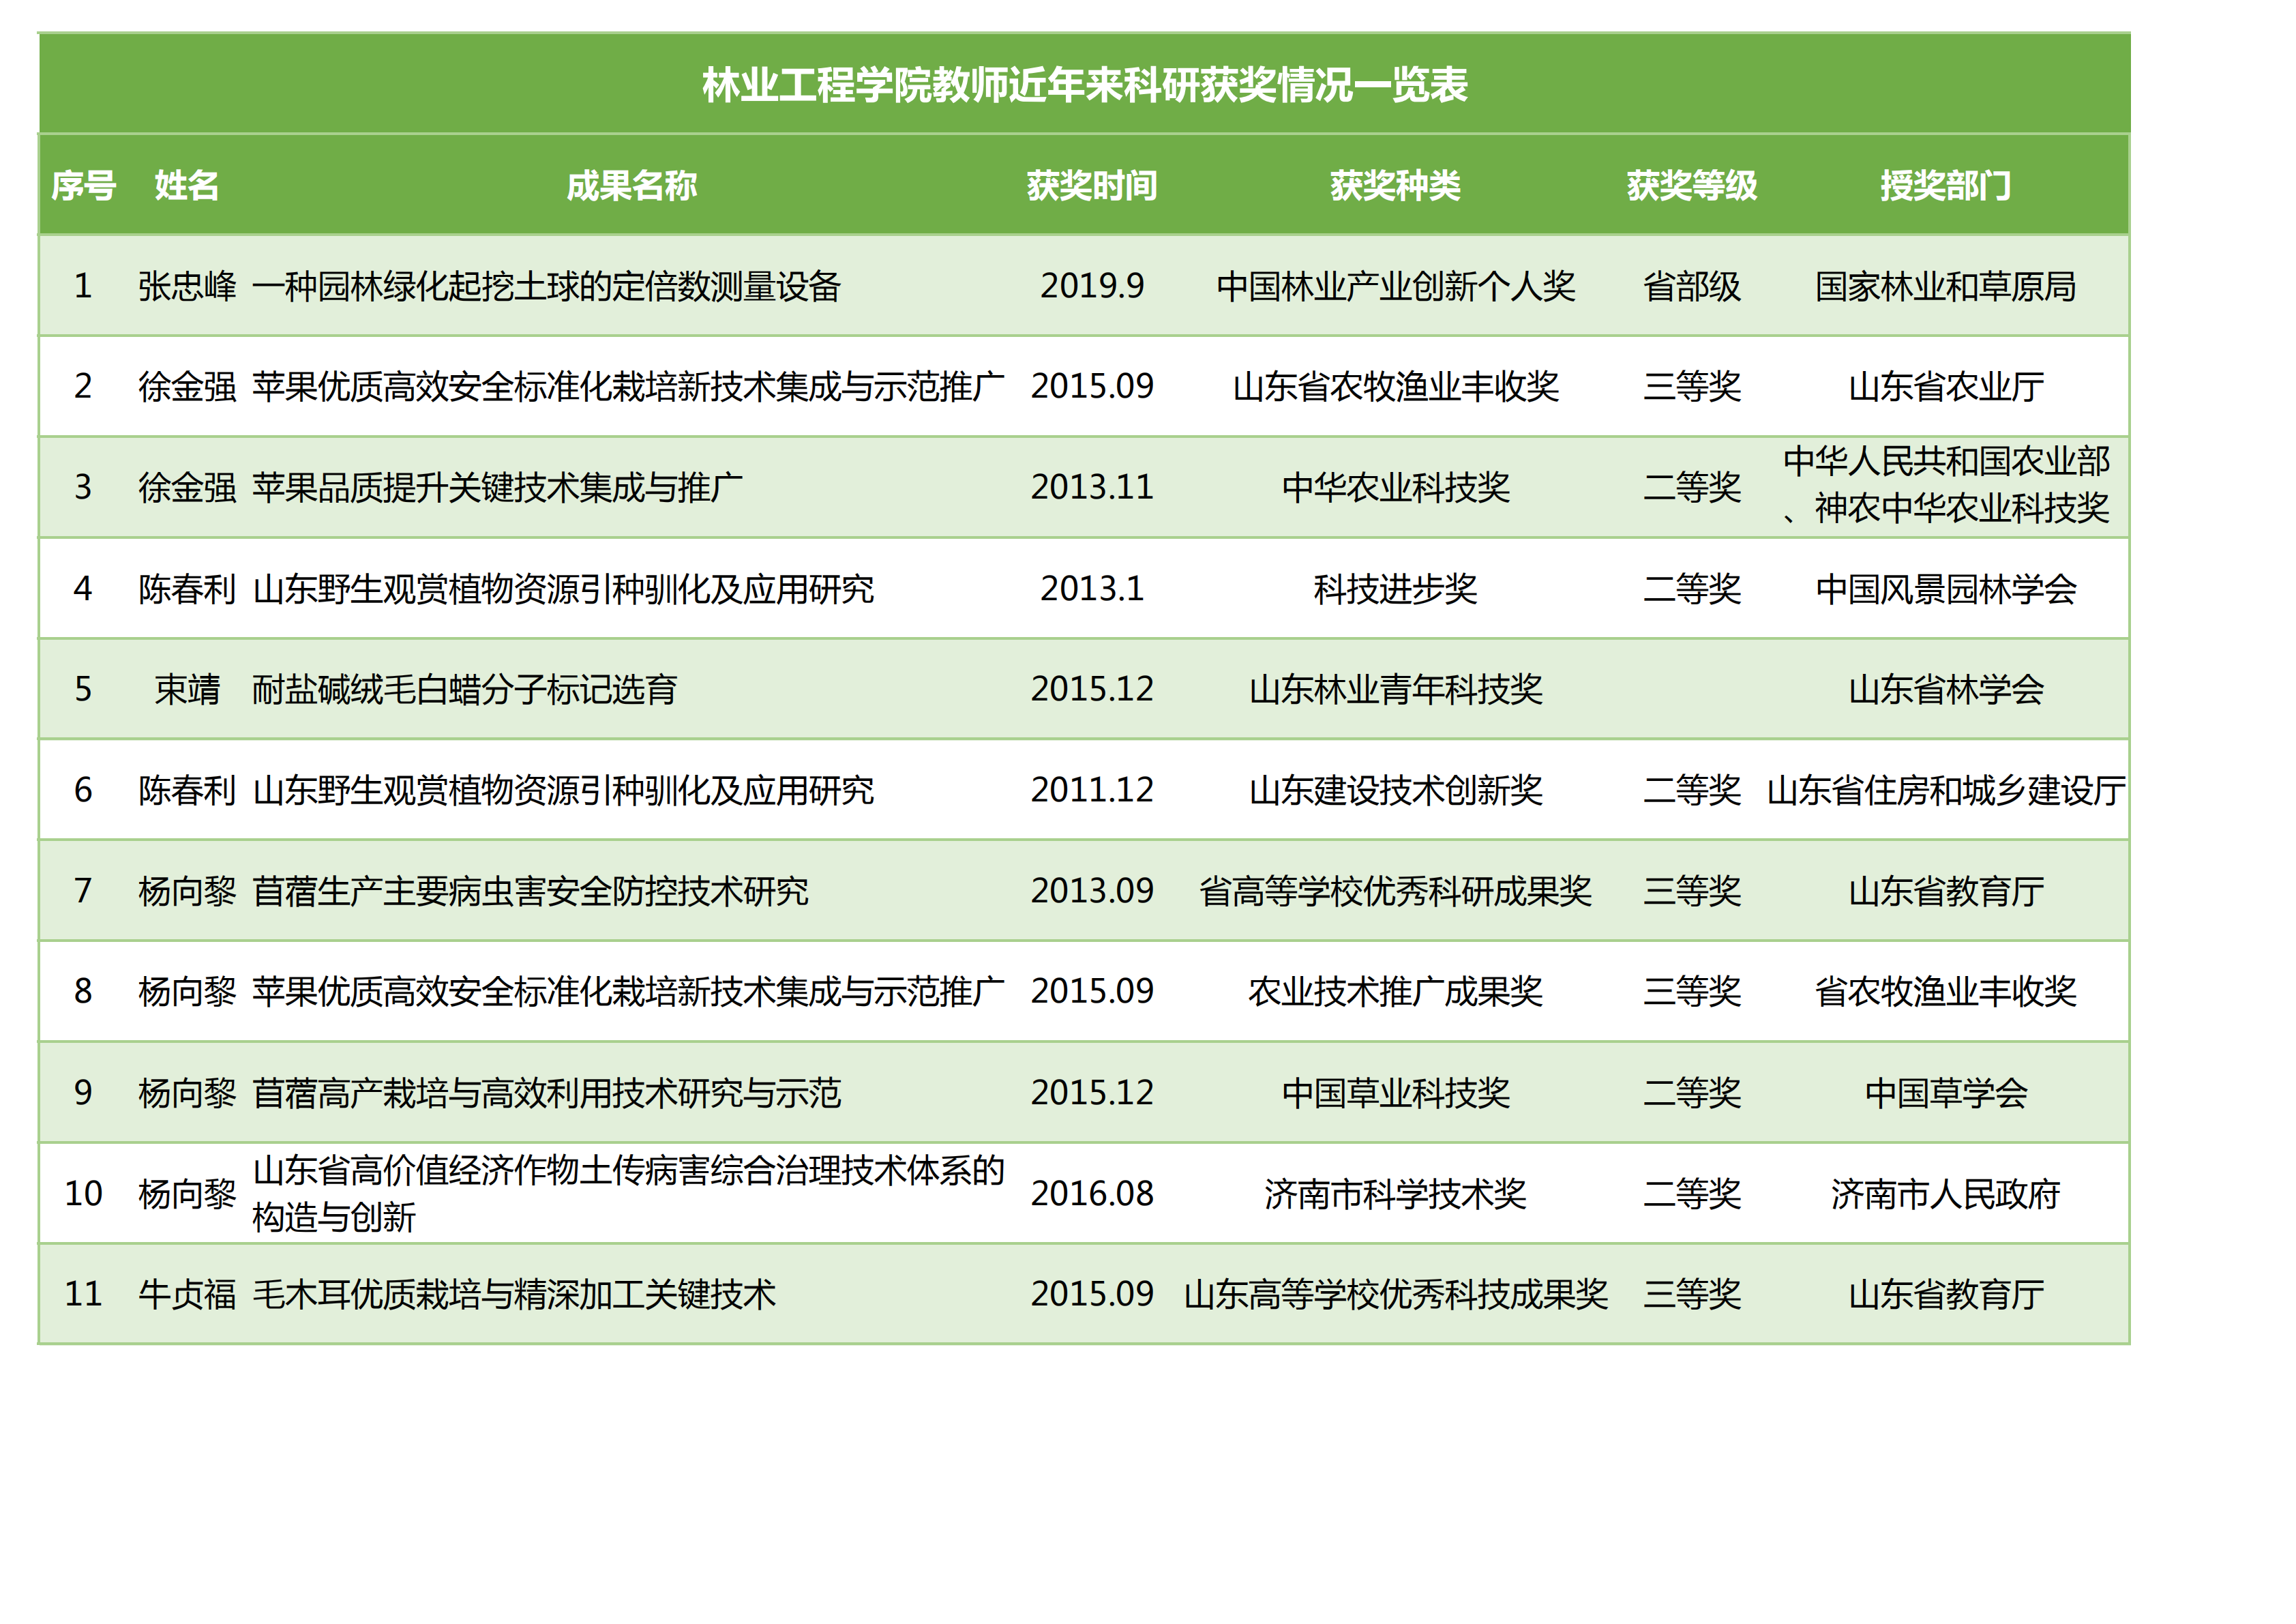Click 山东省高价值经济作物土传病害综合治理技术体系的构造与创新 cell

click(x=629, y=1194)
